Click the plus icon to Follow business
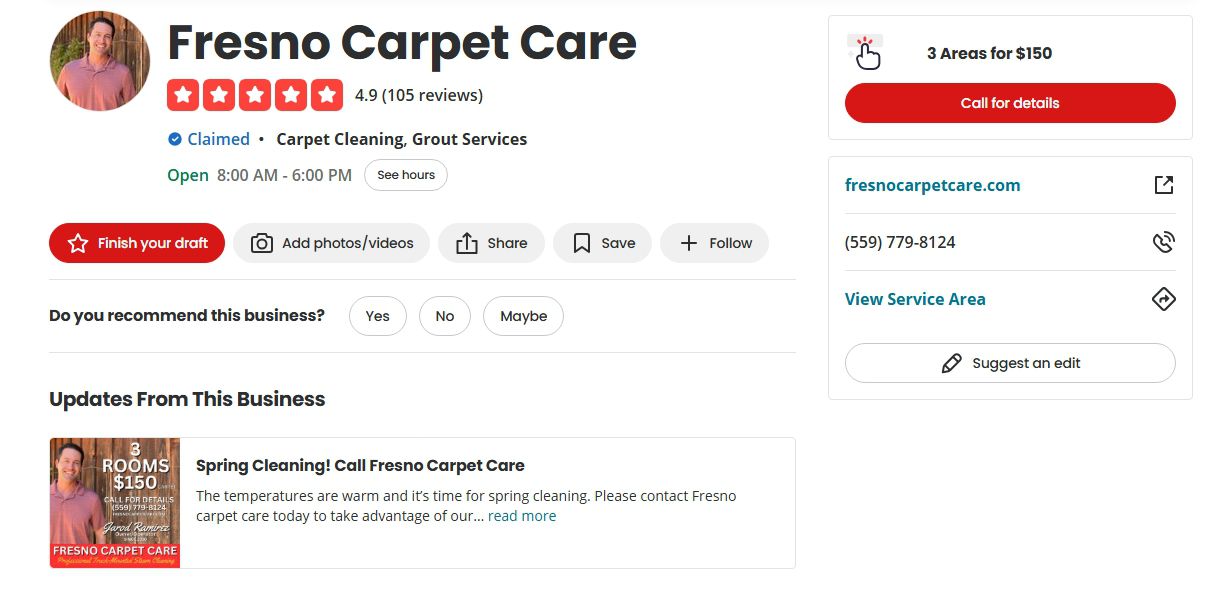 click(x=689, y=243)
